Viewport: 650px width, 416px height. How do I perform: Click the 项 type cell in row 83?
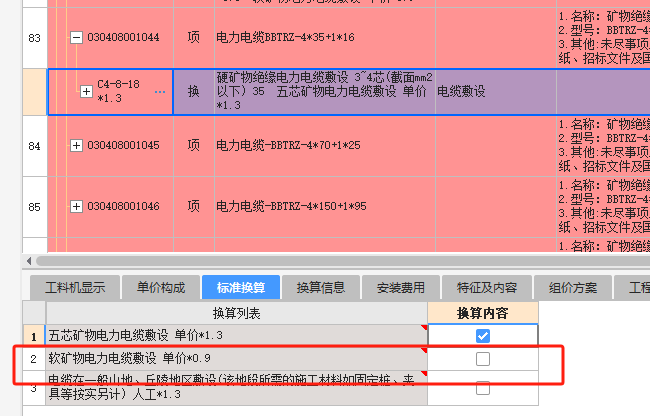[194, 38]
